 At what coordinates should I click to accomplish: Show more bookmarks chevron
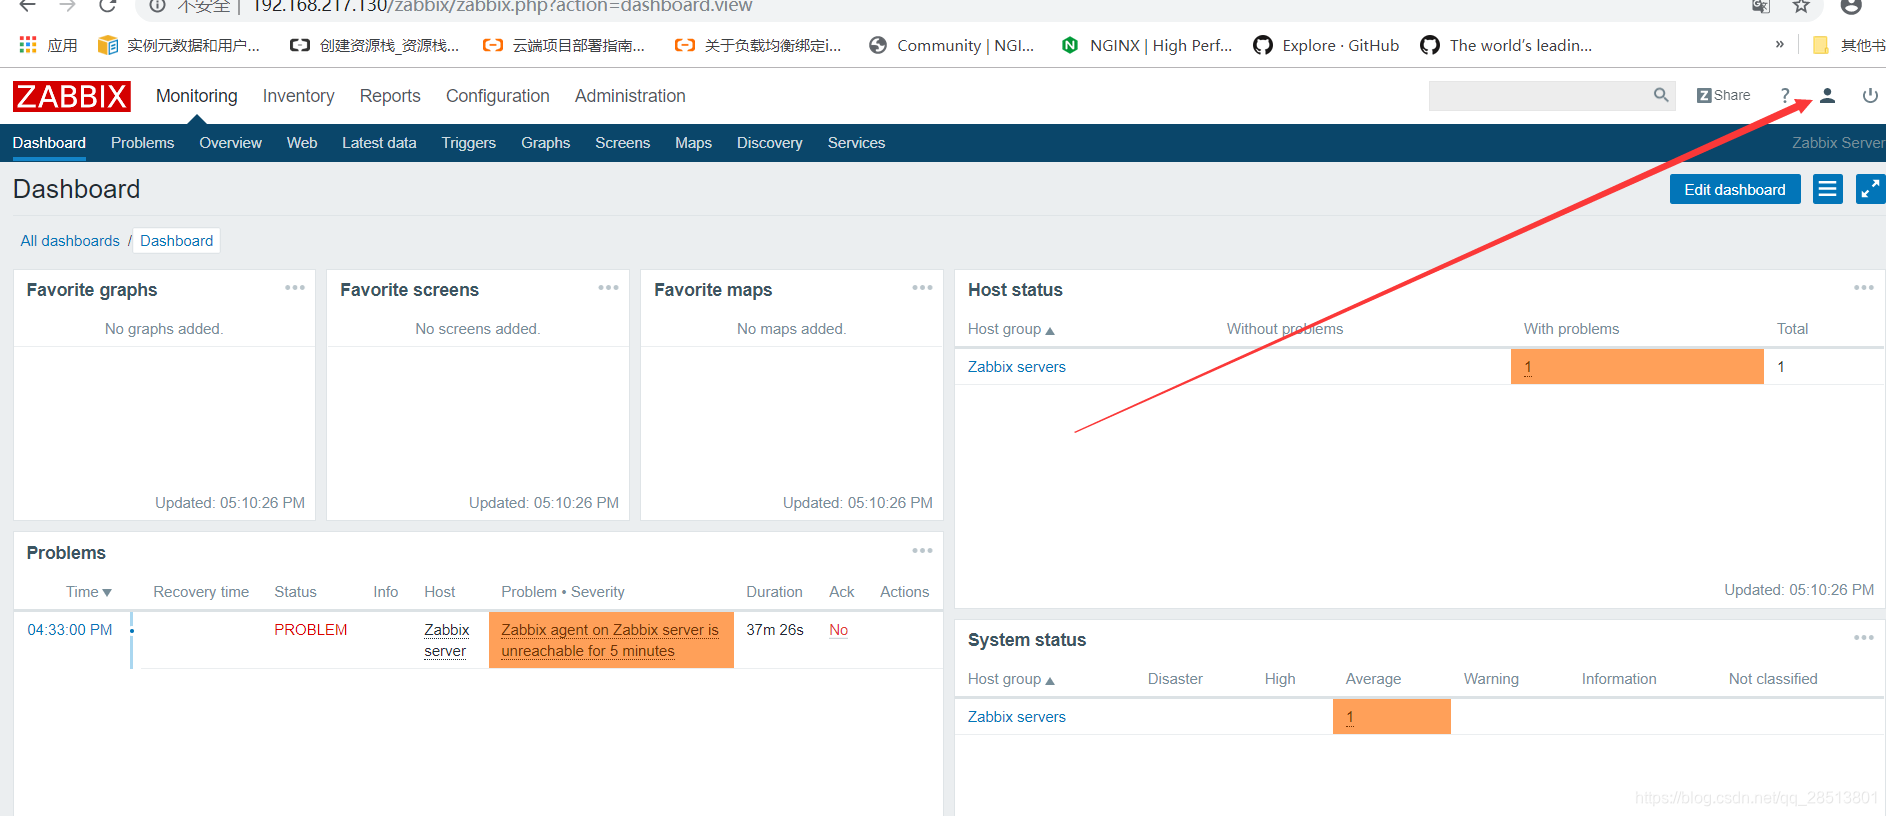click(x=1780, y=45)
